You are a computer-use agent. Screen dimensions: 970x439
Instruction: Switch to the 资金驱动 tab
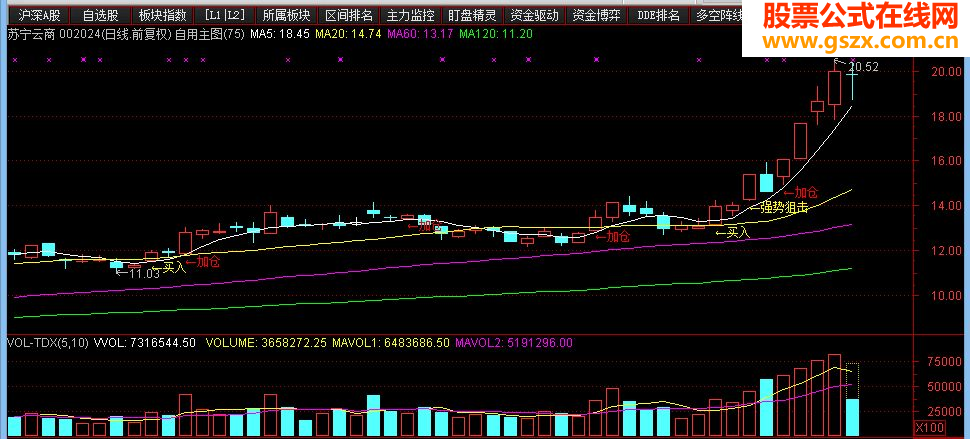click(534, 15)
